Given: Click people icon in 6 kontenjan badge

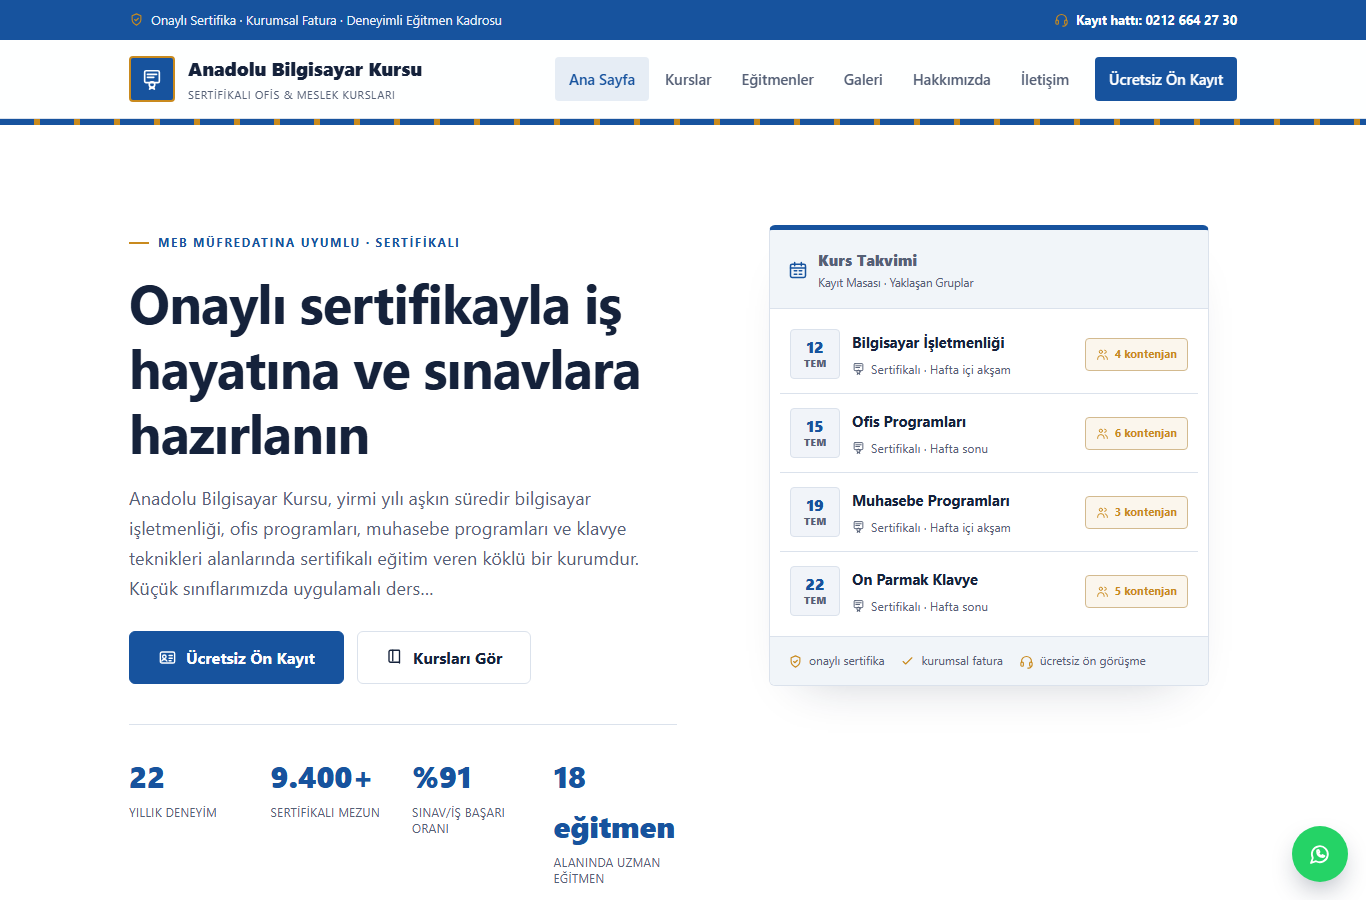Looking at the screenshot, I should coord(1103,433).
